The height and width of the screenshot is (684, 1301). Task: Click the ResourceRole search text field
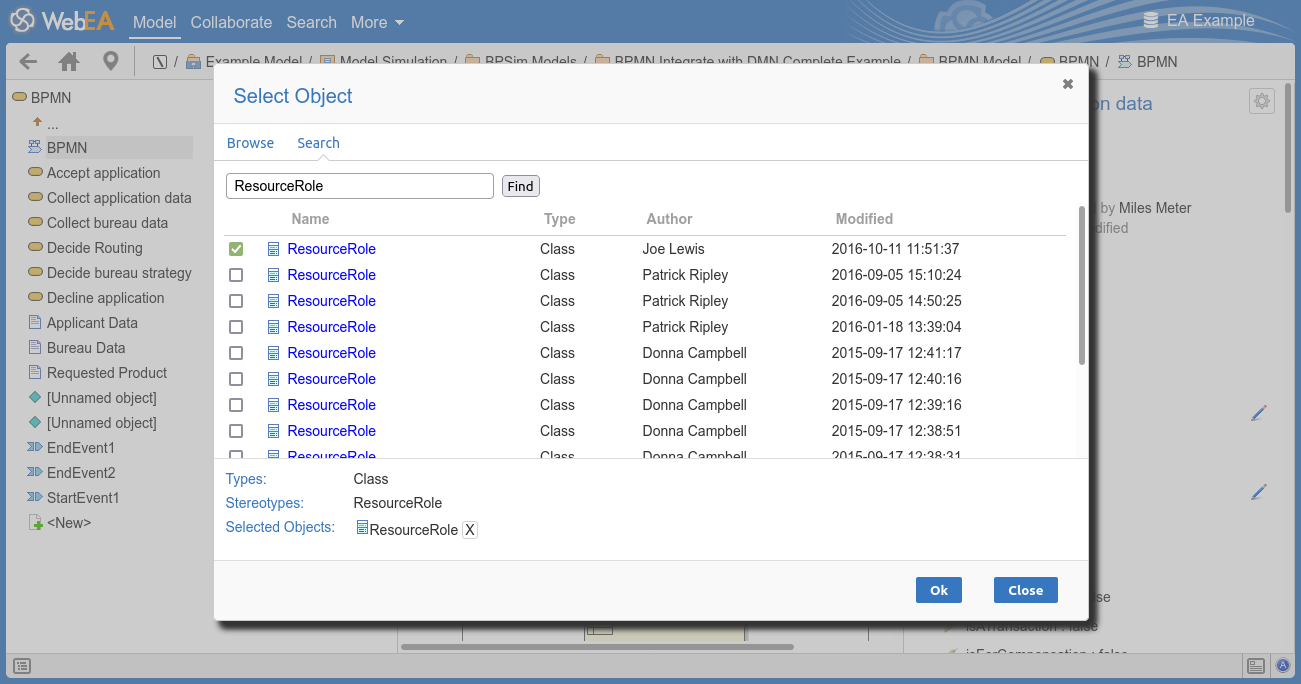[x=360, y=186]
